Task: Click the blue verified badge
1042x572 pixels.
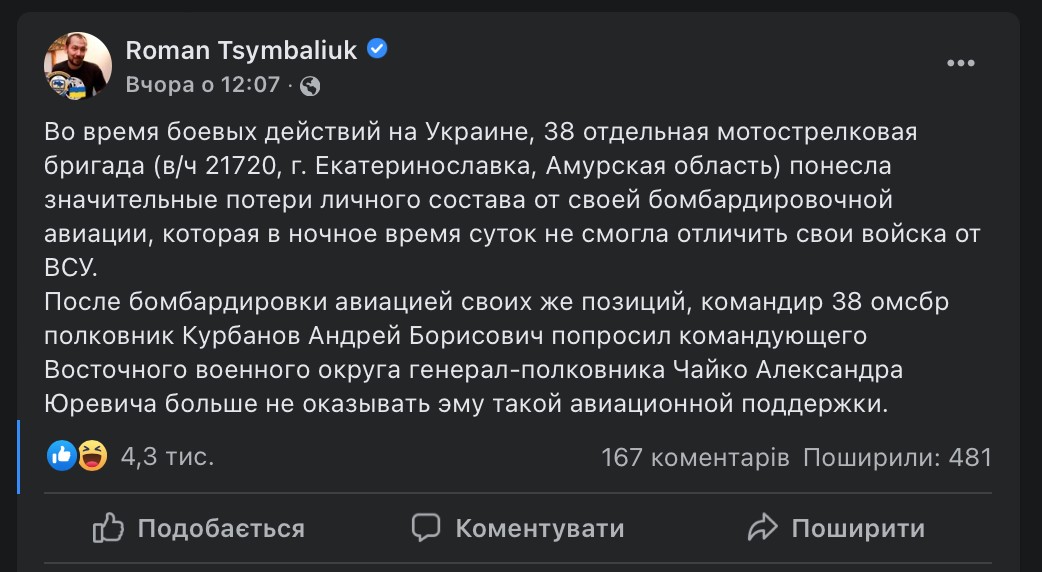Action: point(377,49)
